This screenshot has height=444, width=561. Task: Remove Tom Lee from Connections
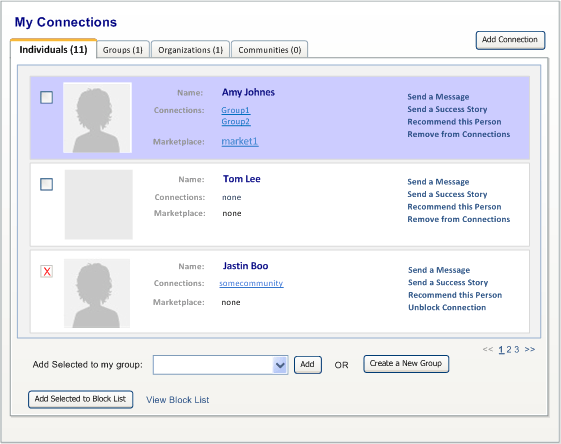(x=459, y=219)
